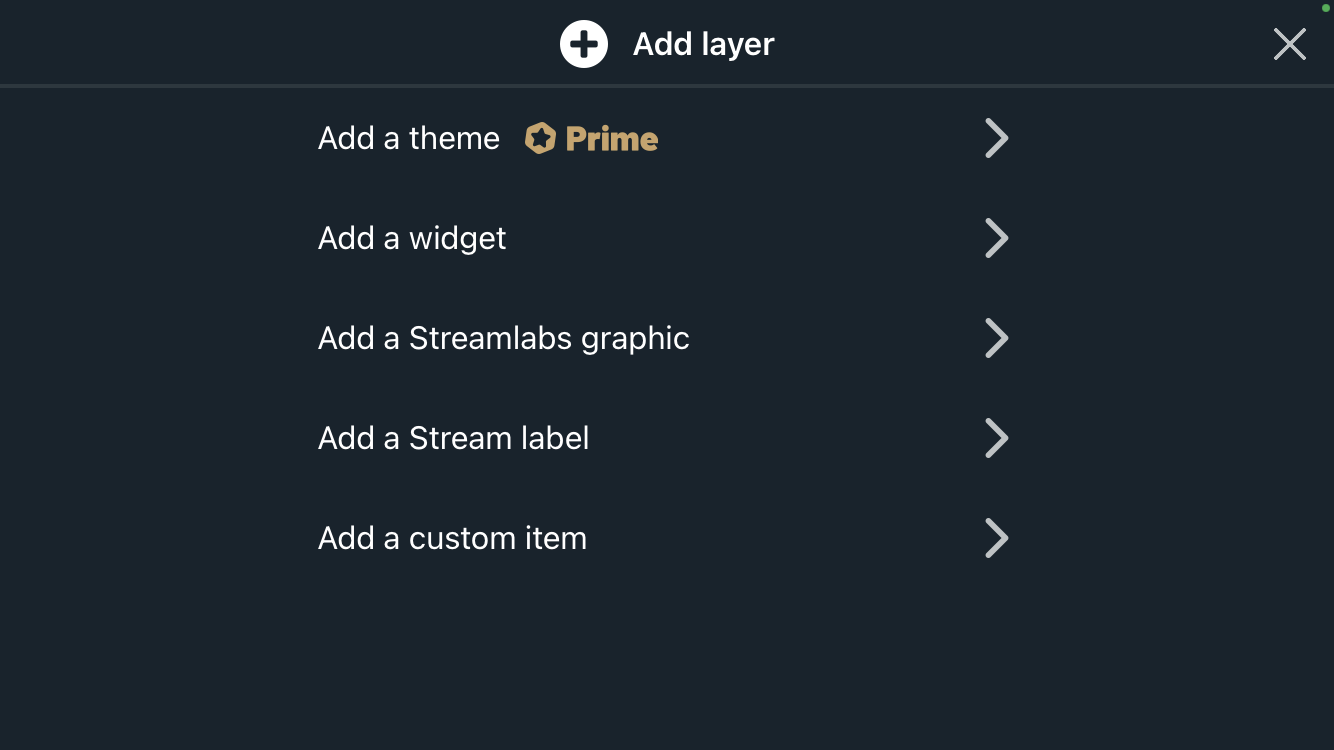This screenshot has height=750, width=1334.
Task: Click the Add layer title text
Action: tap(704, 44)
